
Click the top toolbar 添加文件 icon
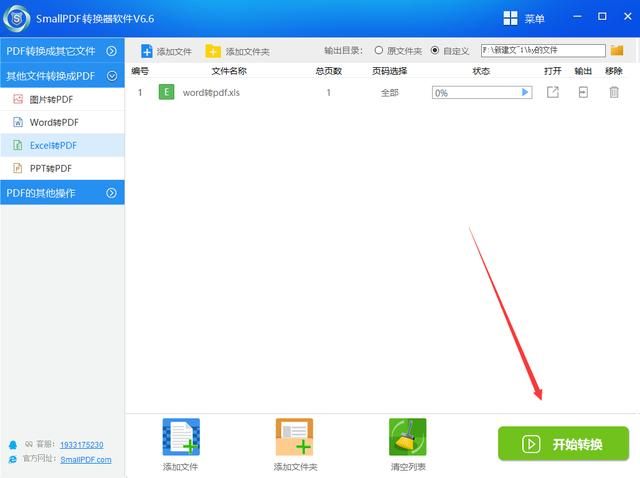point(147,51)
